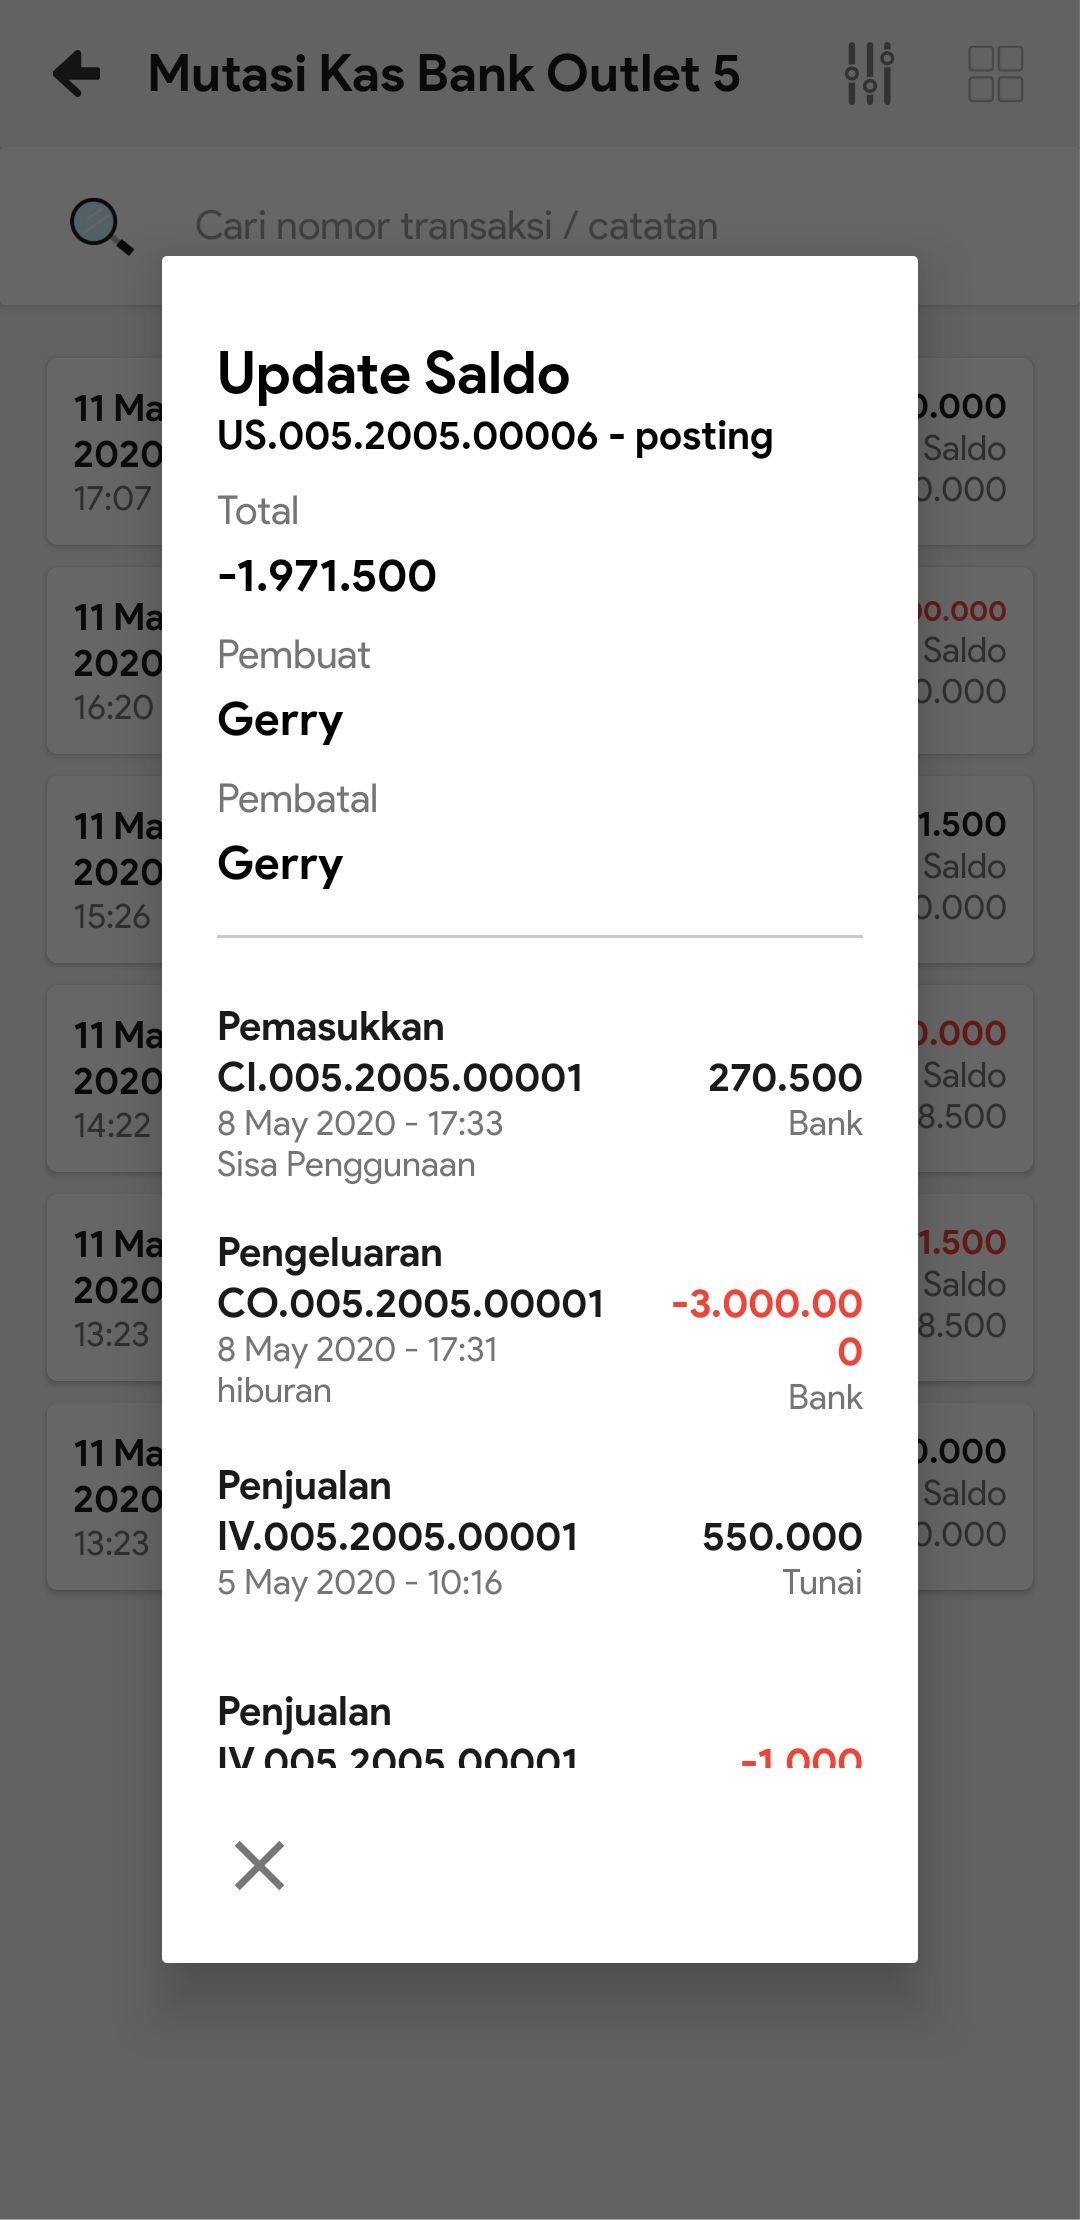Close the Update Saldo dialog
Screen dimensions: 1080x2220
pos(259,1865)
